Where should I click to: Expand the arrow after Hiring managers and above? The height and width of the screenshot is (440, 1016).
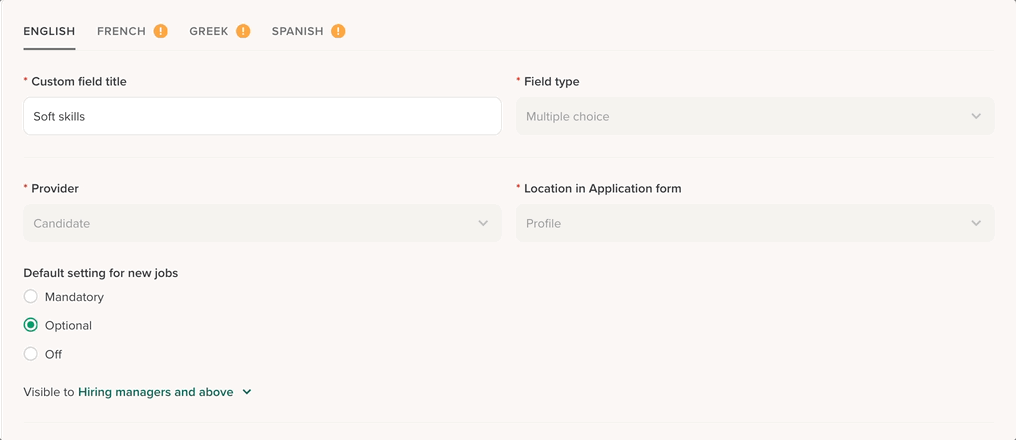click(x=247, y=392)
